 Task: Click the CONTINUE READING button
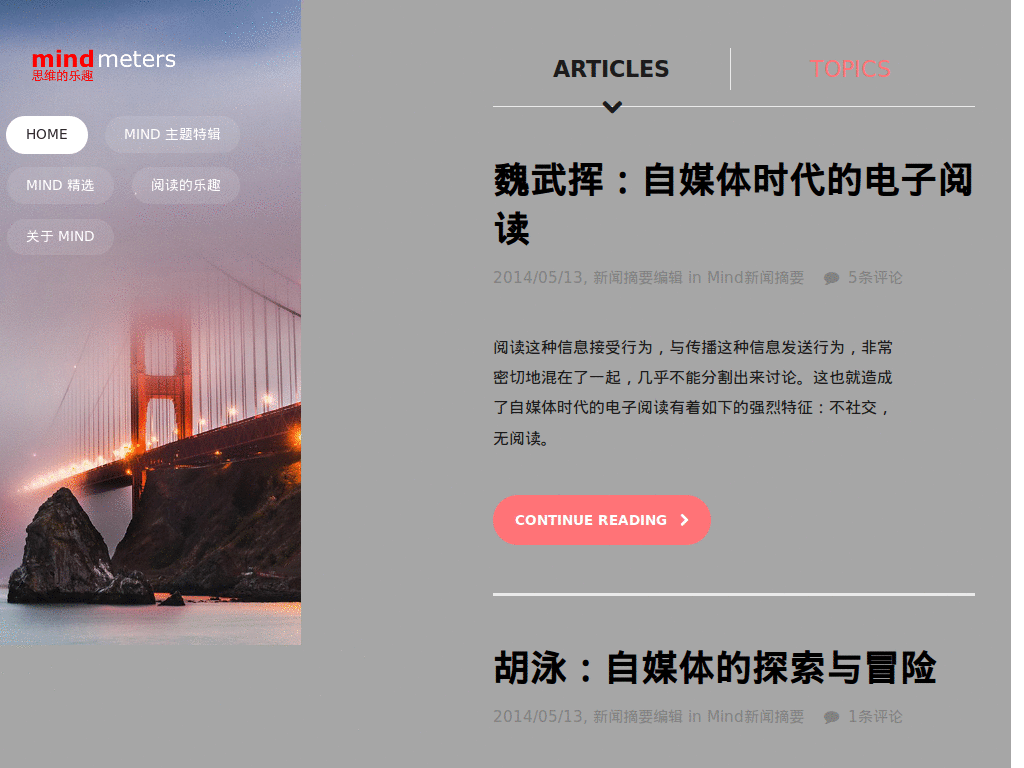pyautogui.click(x=601, y=520)
